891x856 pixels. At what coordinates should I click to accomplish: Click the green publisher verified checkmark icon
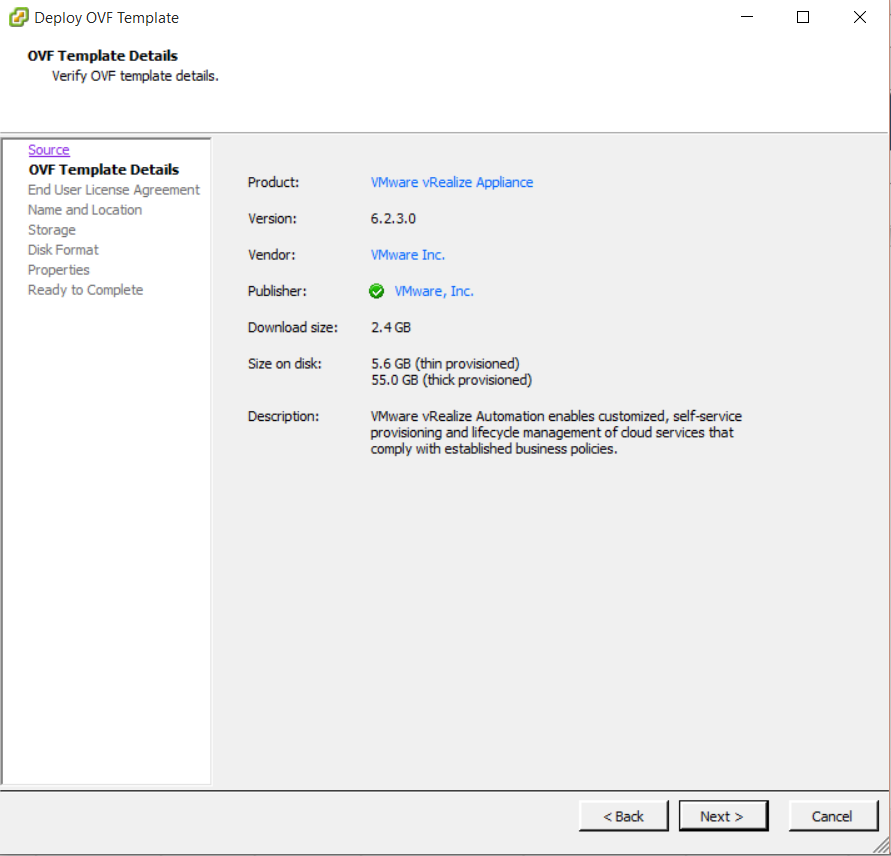[x=376, y=291]
